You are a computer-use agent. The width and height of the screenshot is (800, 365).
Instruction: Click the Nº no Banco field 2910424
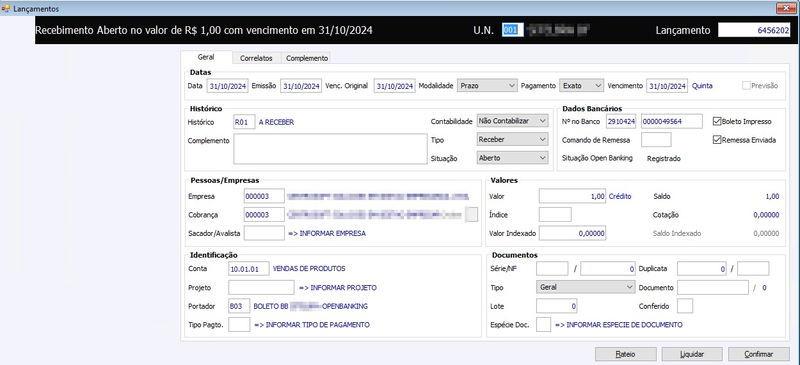click(x=621, y=121)
